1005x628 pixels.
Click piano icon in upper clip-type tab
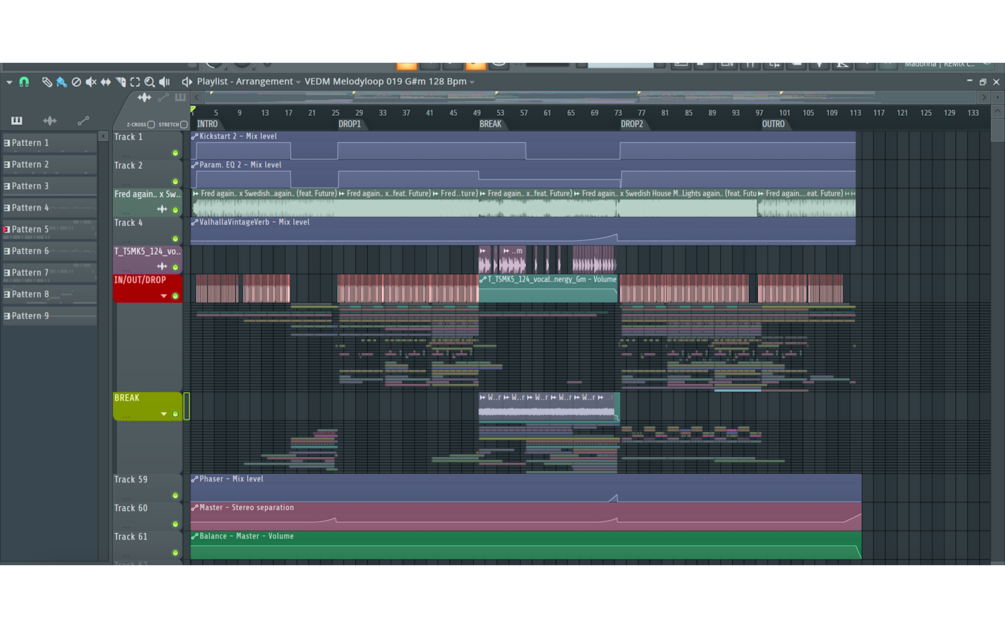click(x=181, y=97)
